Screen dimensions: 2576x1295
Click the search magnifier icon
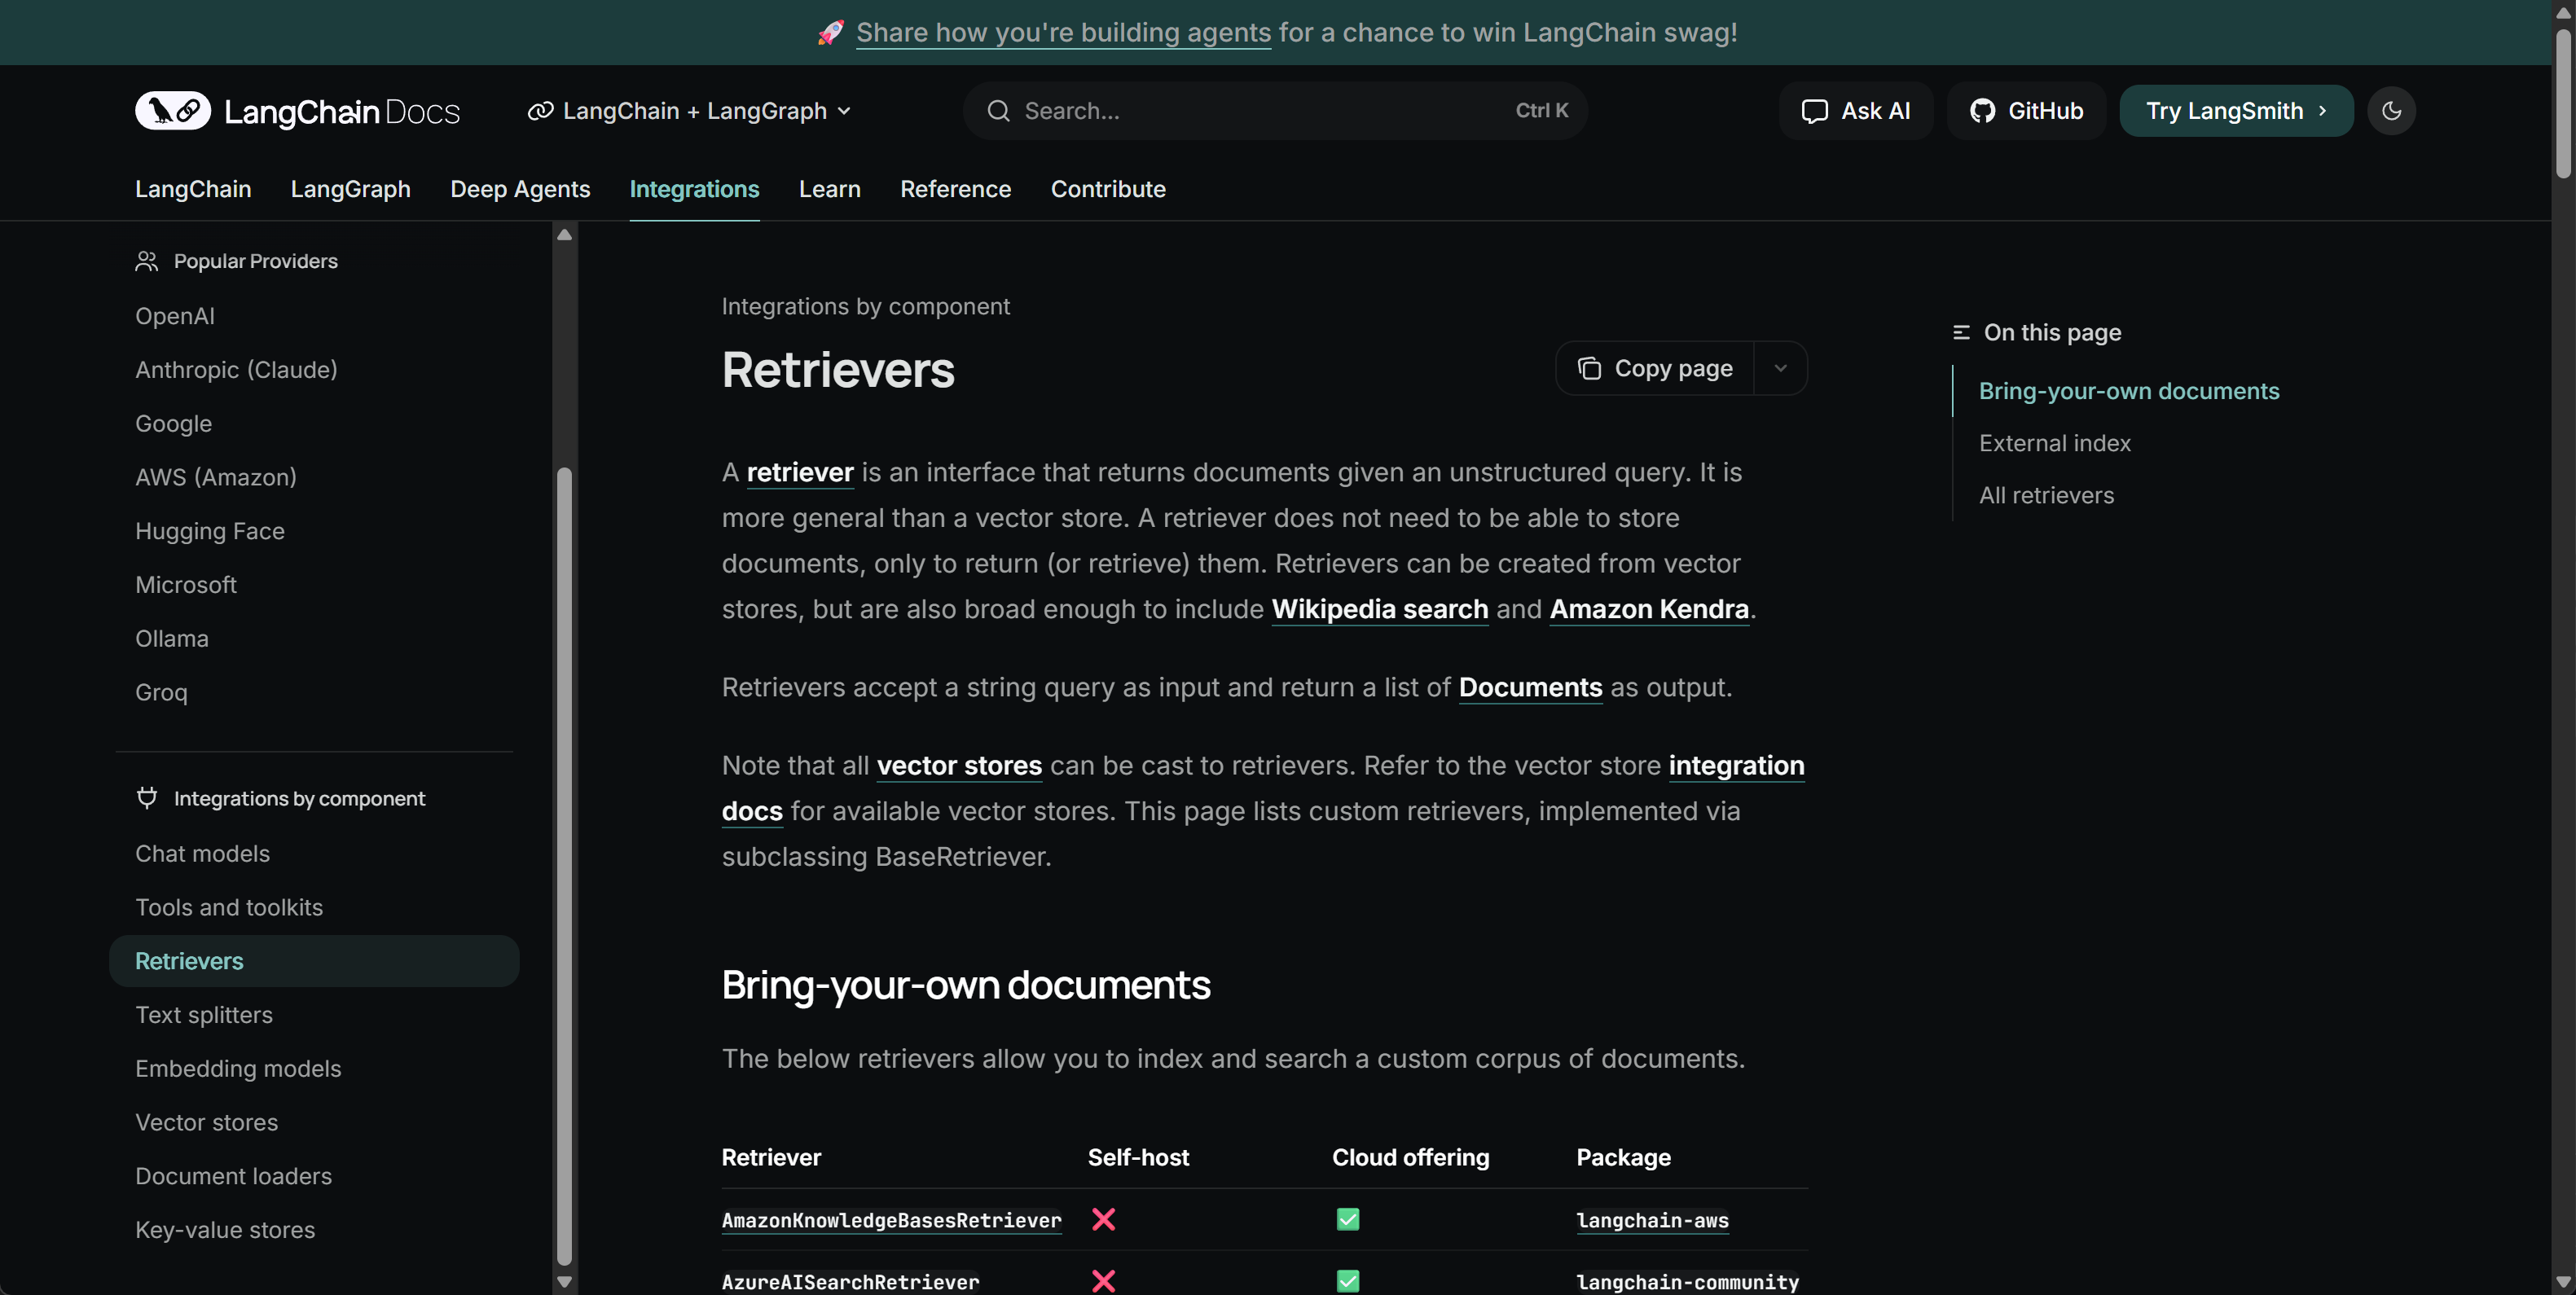click(x=998, y=111)
